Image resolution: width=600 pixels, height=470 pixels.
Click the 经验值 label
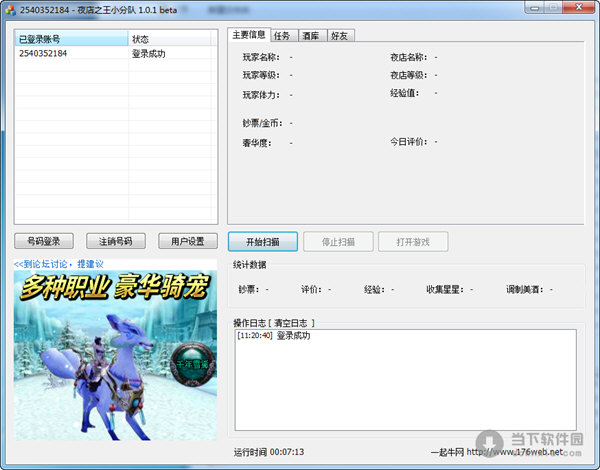[x=404, y=93]
